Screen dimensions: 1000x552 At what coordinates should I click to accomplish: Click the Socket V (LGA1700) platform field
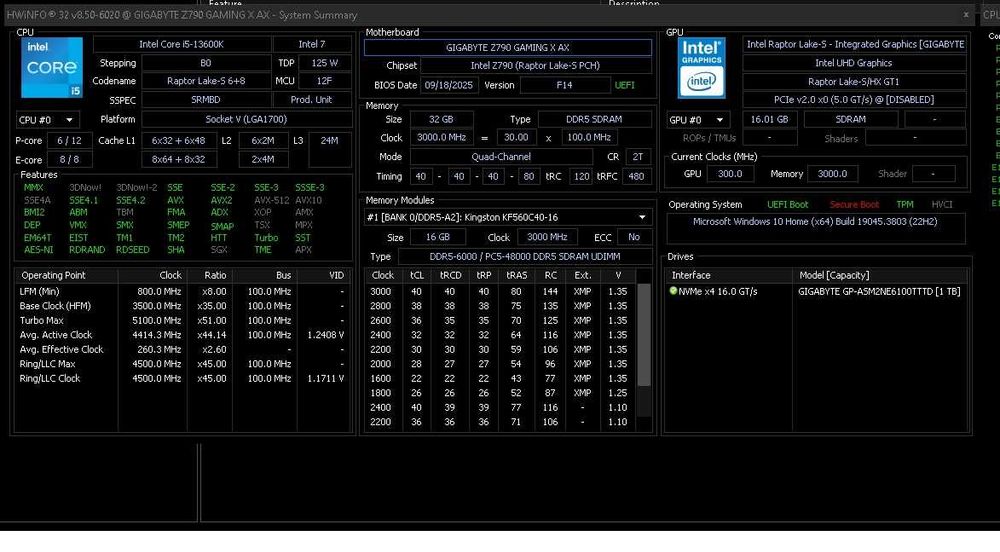[246, 119]
